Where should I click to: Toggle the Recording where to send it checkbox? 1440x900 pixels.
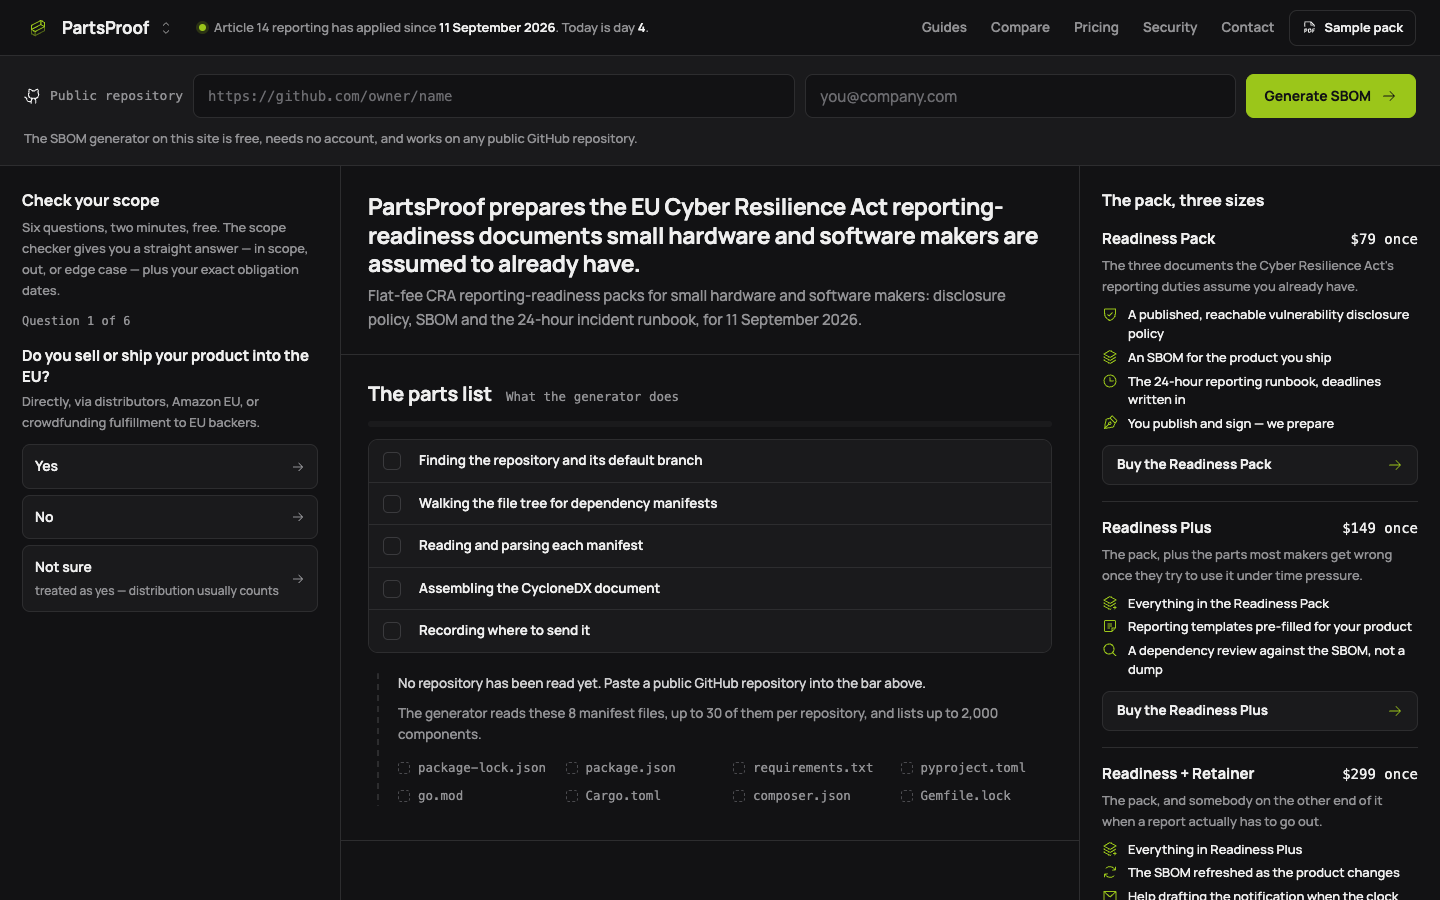(x=392, y=631)
